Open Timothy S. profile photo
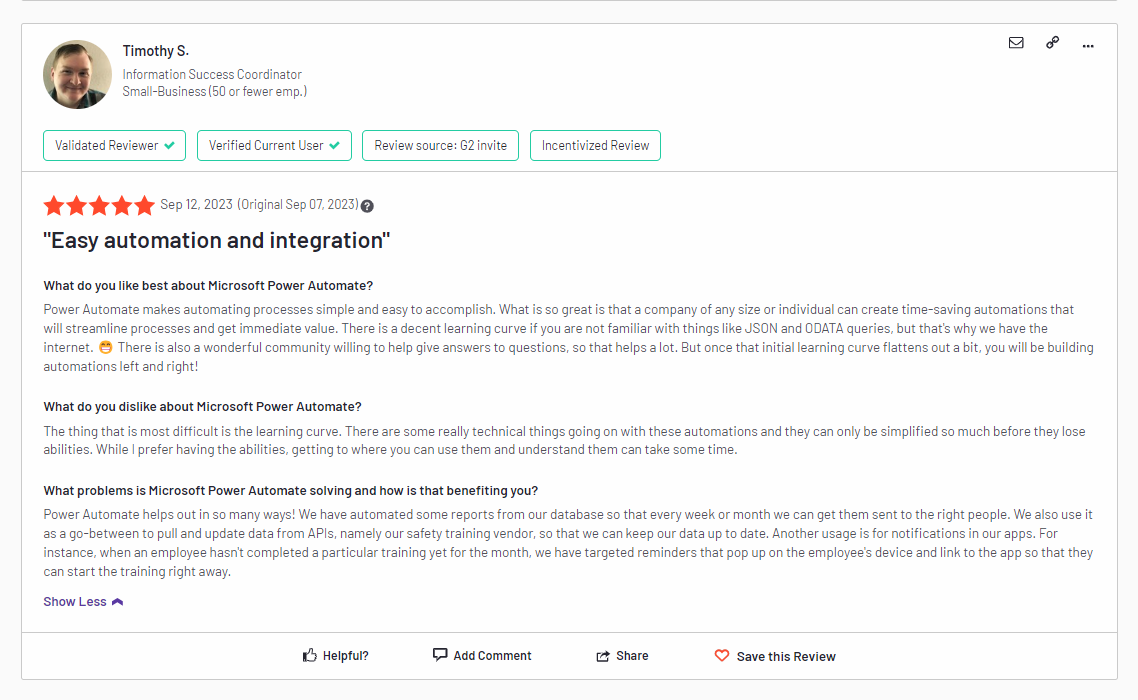This screenshot has height=700, width=1138. pyautogui.click(x=78, y=74)
